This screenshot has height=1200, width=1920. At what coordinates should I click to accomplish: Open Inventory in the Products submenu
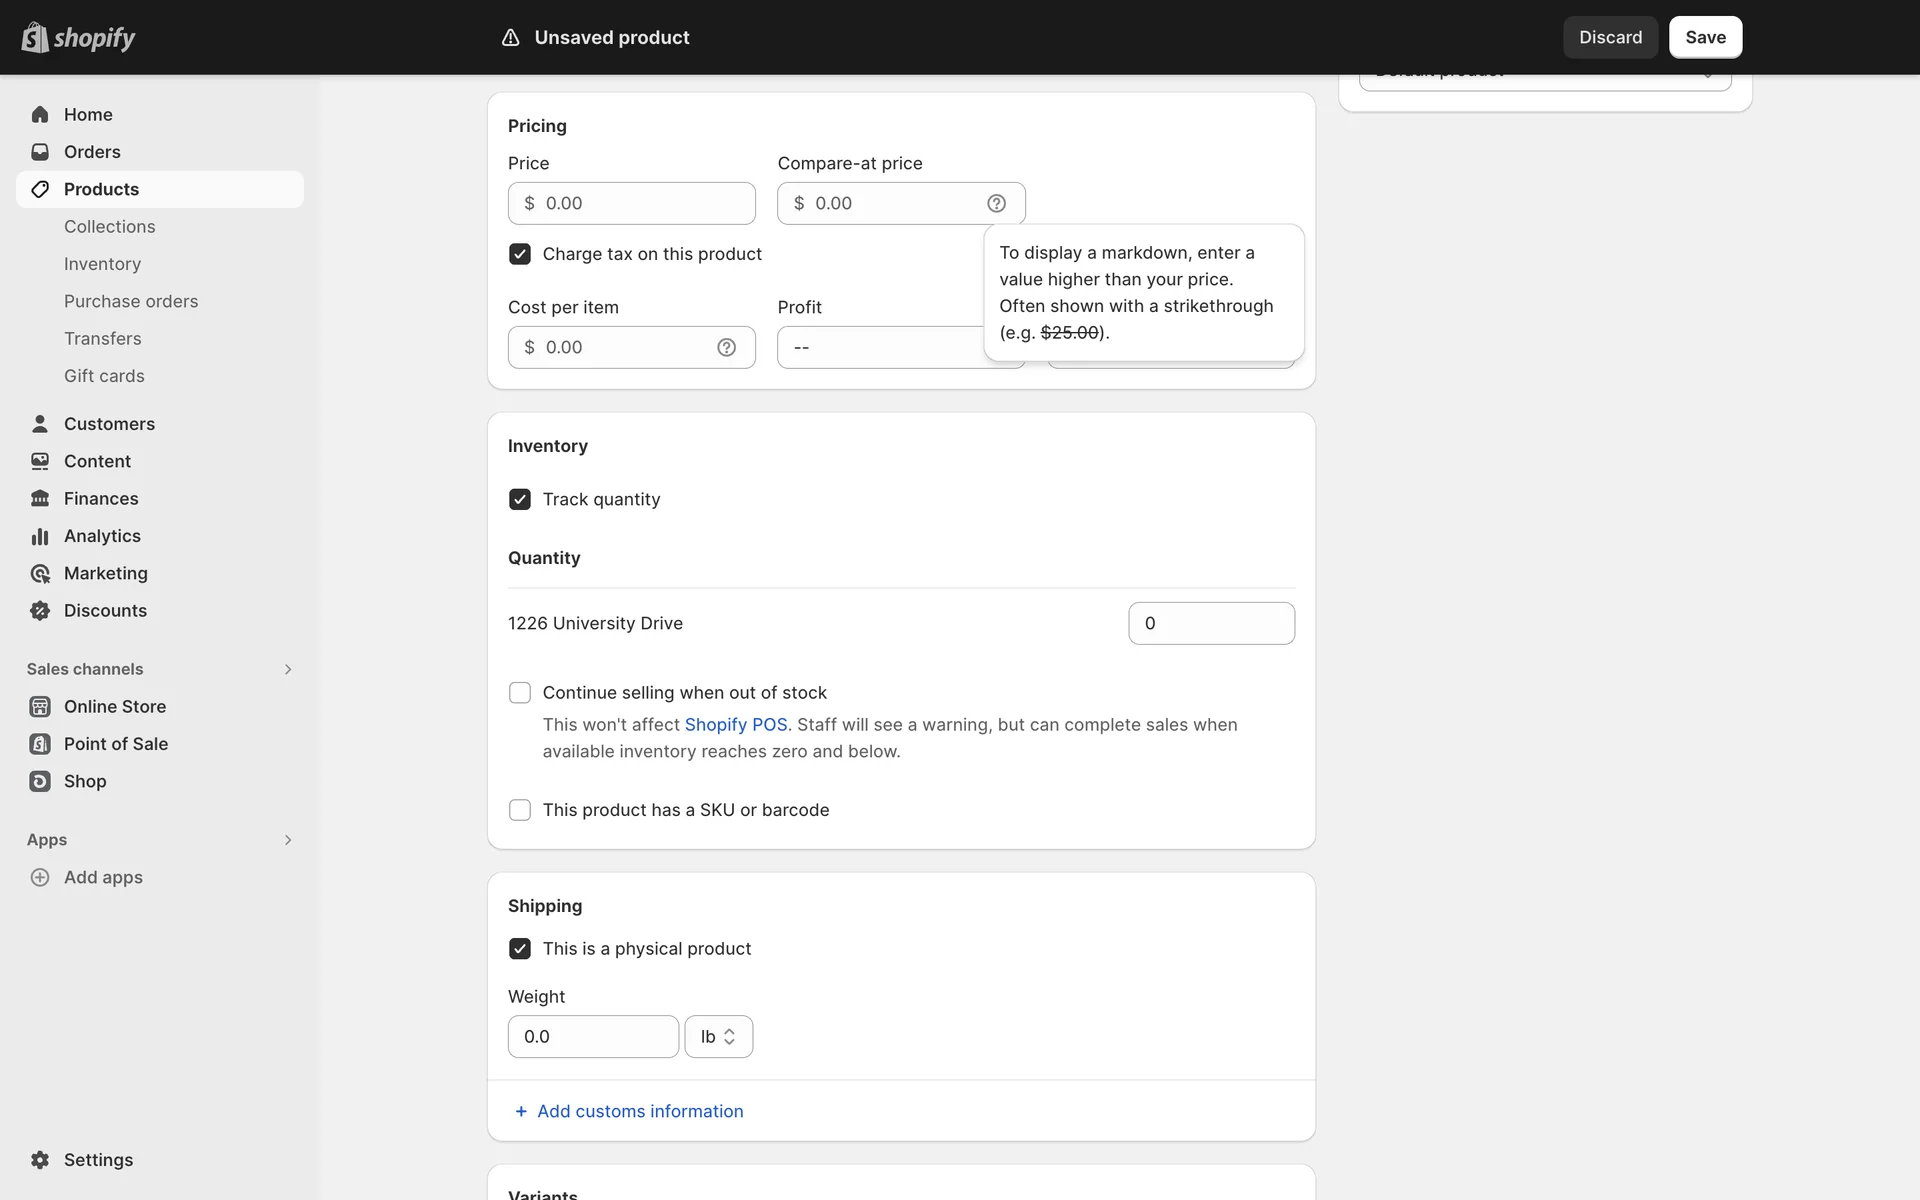pyautogui.click(x=102, y=264)
